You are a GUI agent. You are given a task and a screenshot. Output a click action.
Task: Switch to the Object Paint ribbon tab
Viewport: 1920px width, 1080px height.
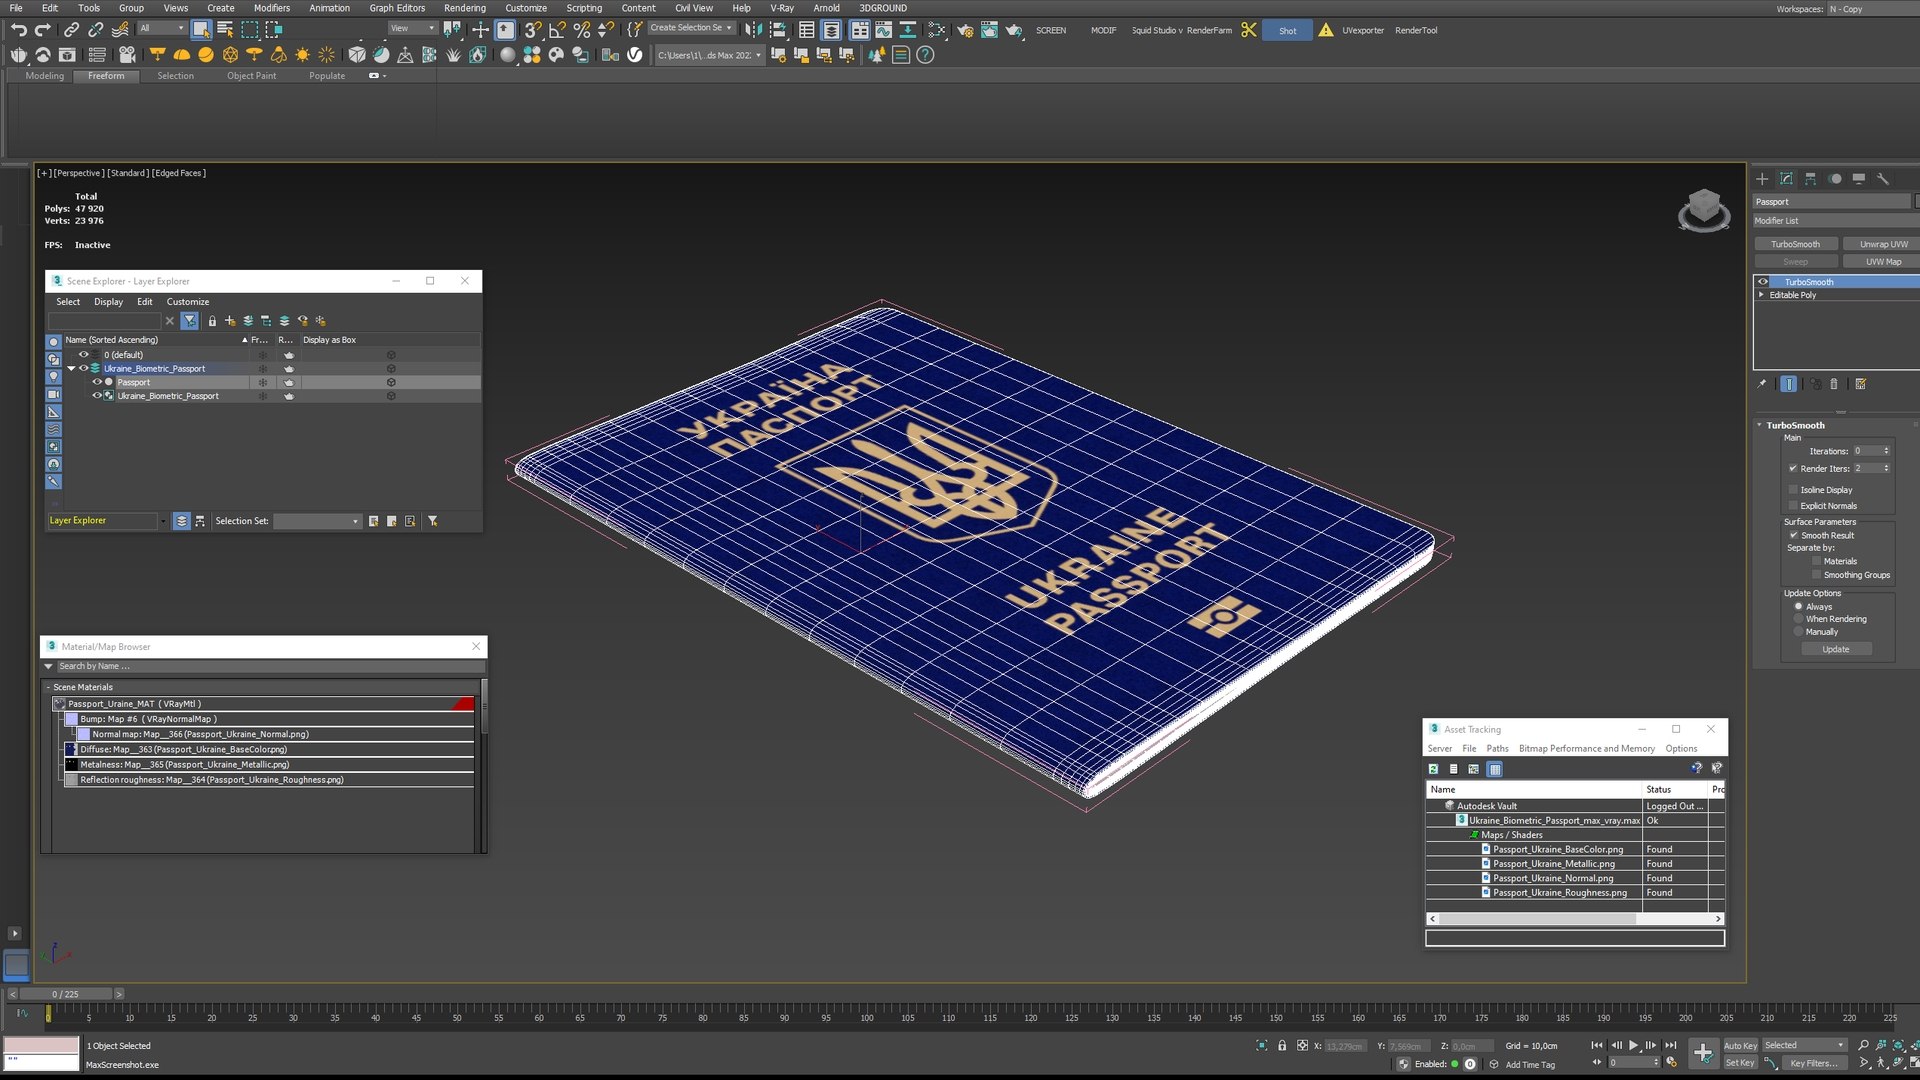pos(251,76)
